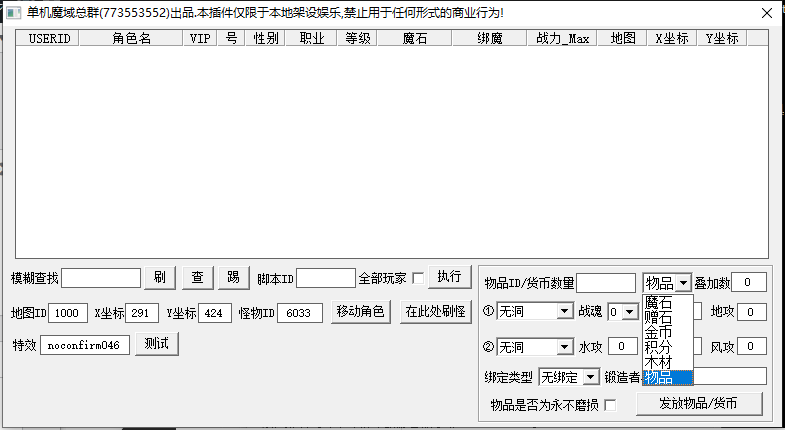785x430 pixels.
Task: Toggle the 全部玩家 checkbox
Action: (x=418, y=278)
